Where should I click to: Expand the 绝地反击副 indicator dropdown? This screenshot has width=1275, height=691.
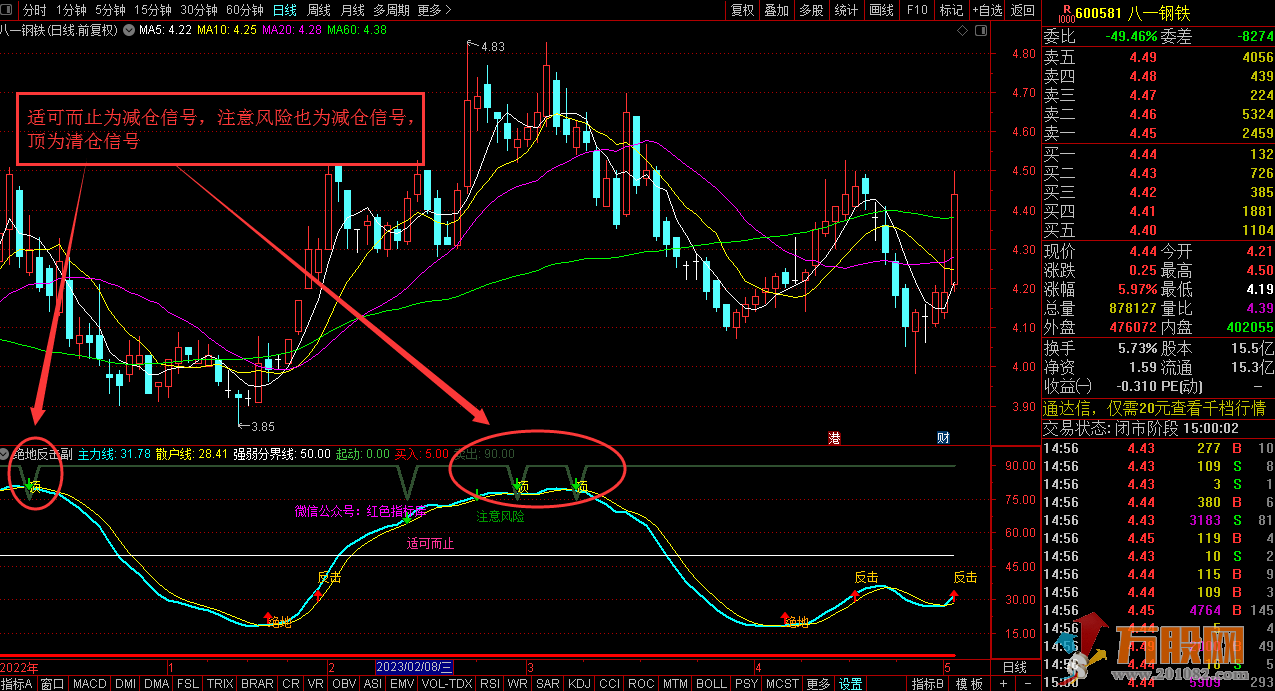[6, 453]
